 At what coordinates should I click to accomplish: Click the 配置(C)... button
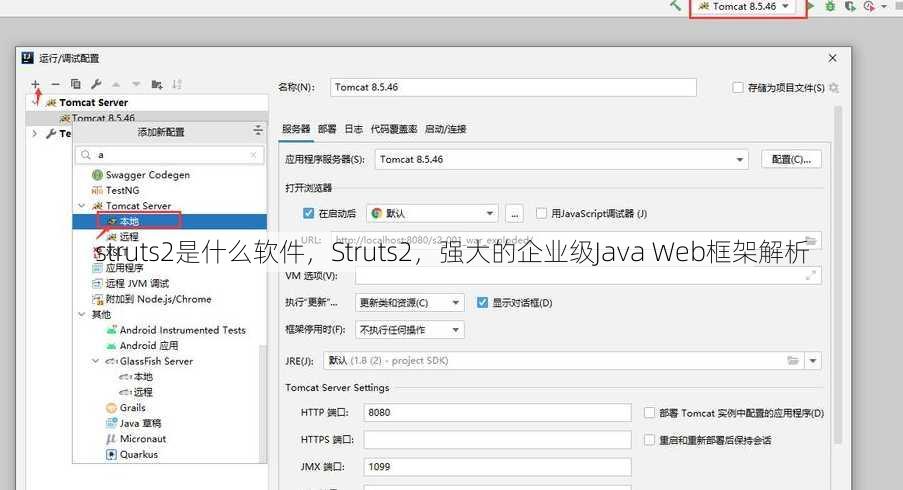pos(791,159)
